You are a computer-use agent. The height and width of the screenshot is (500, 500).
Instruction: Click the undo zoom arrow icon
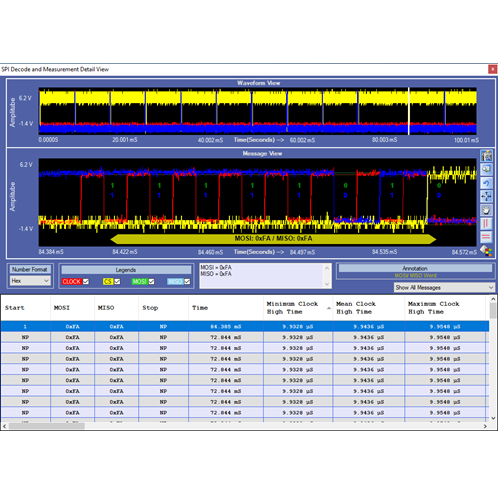pyautogui.click(x=486, y=183)
